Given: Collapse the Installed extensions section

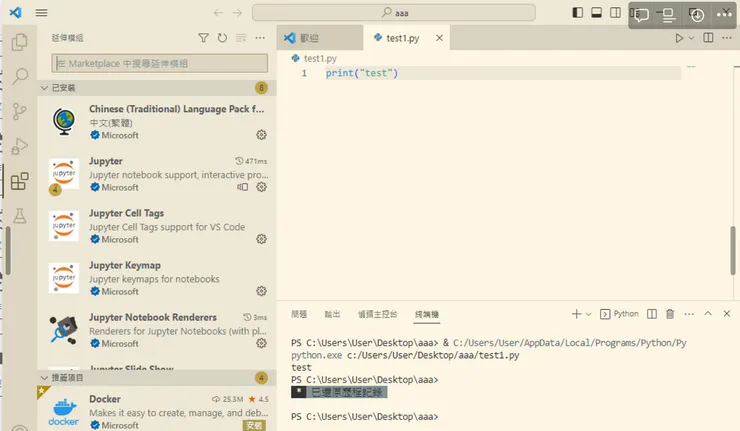Looking at the screenshot, I should (x=44, y=88).
